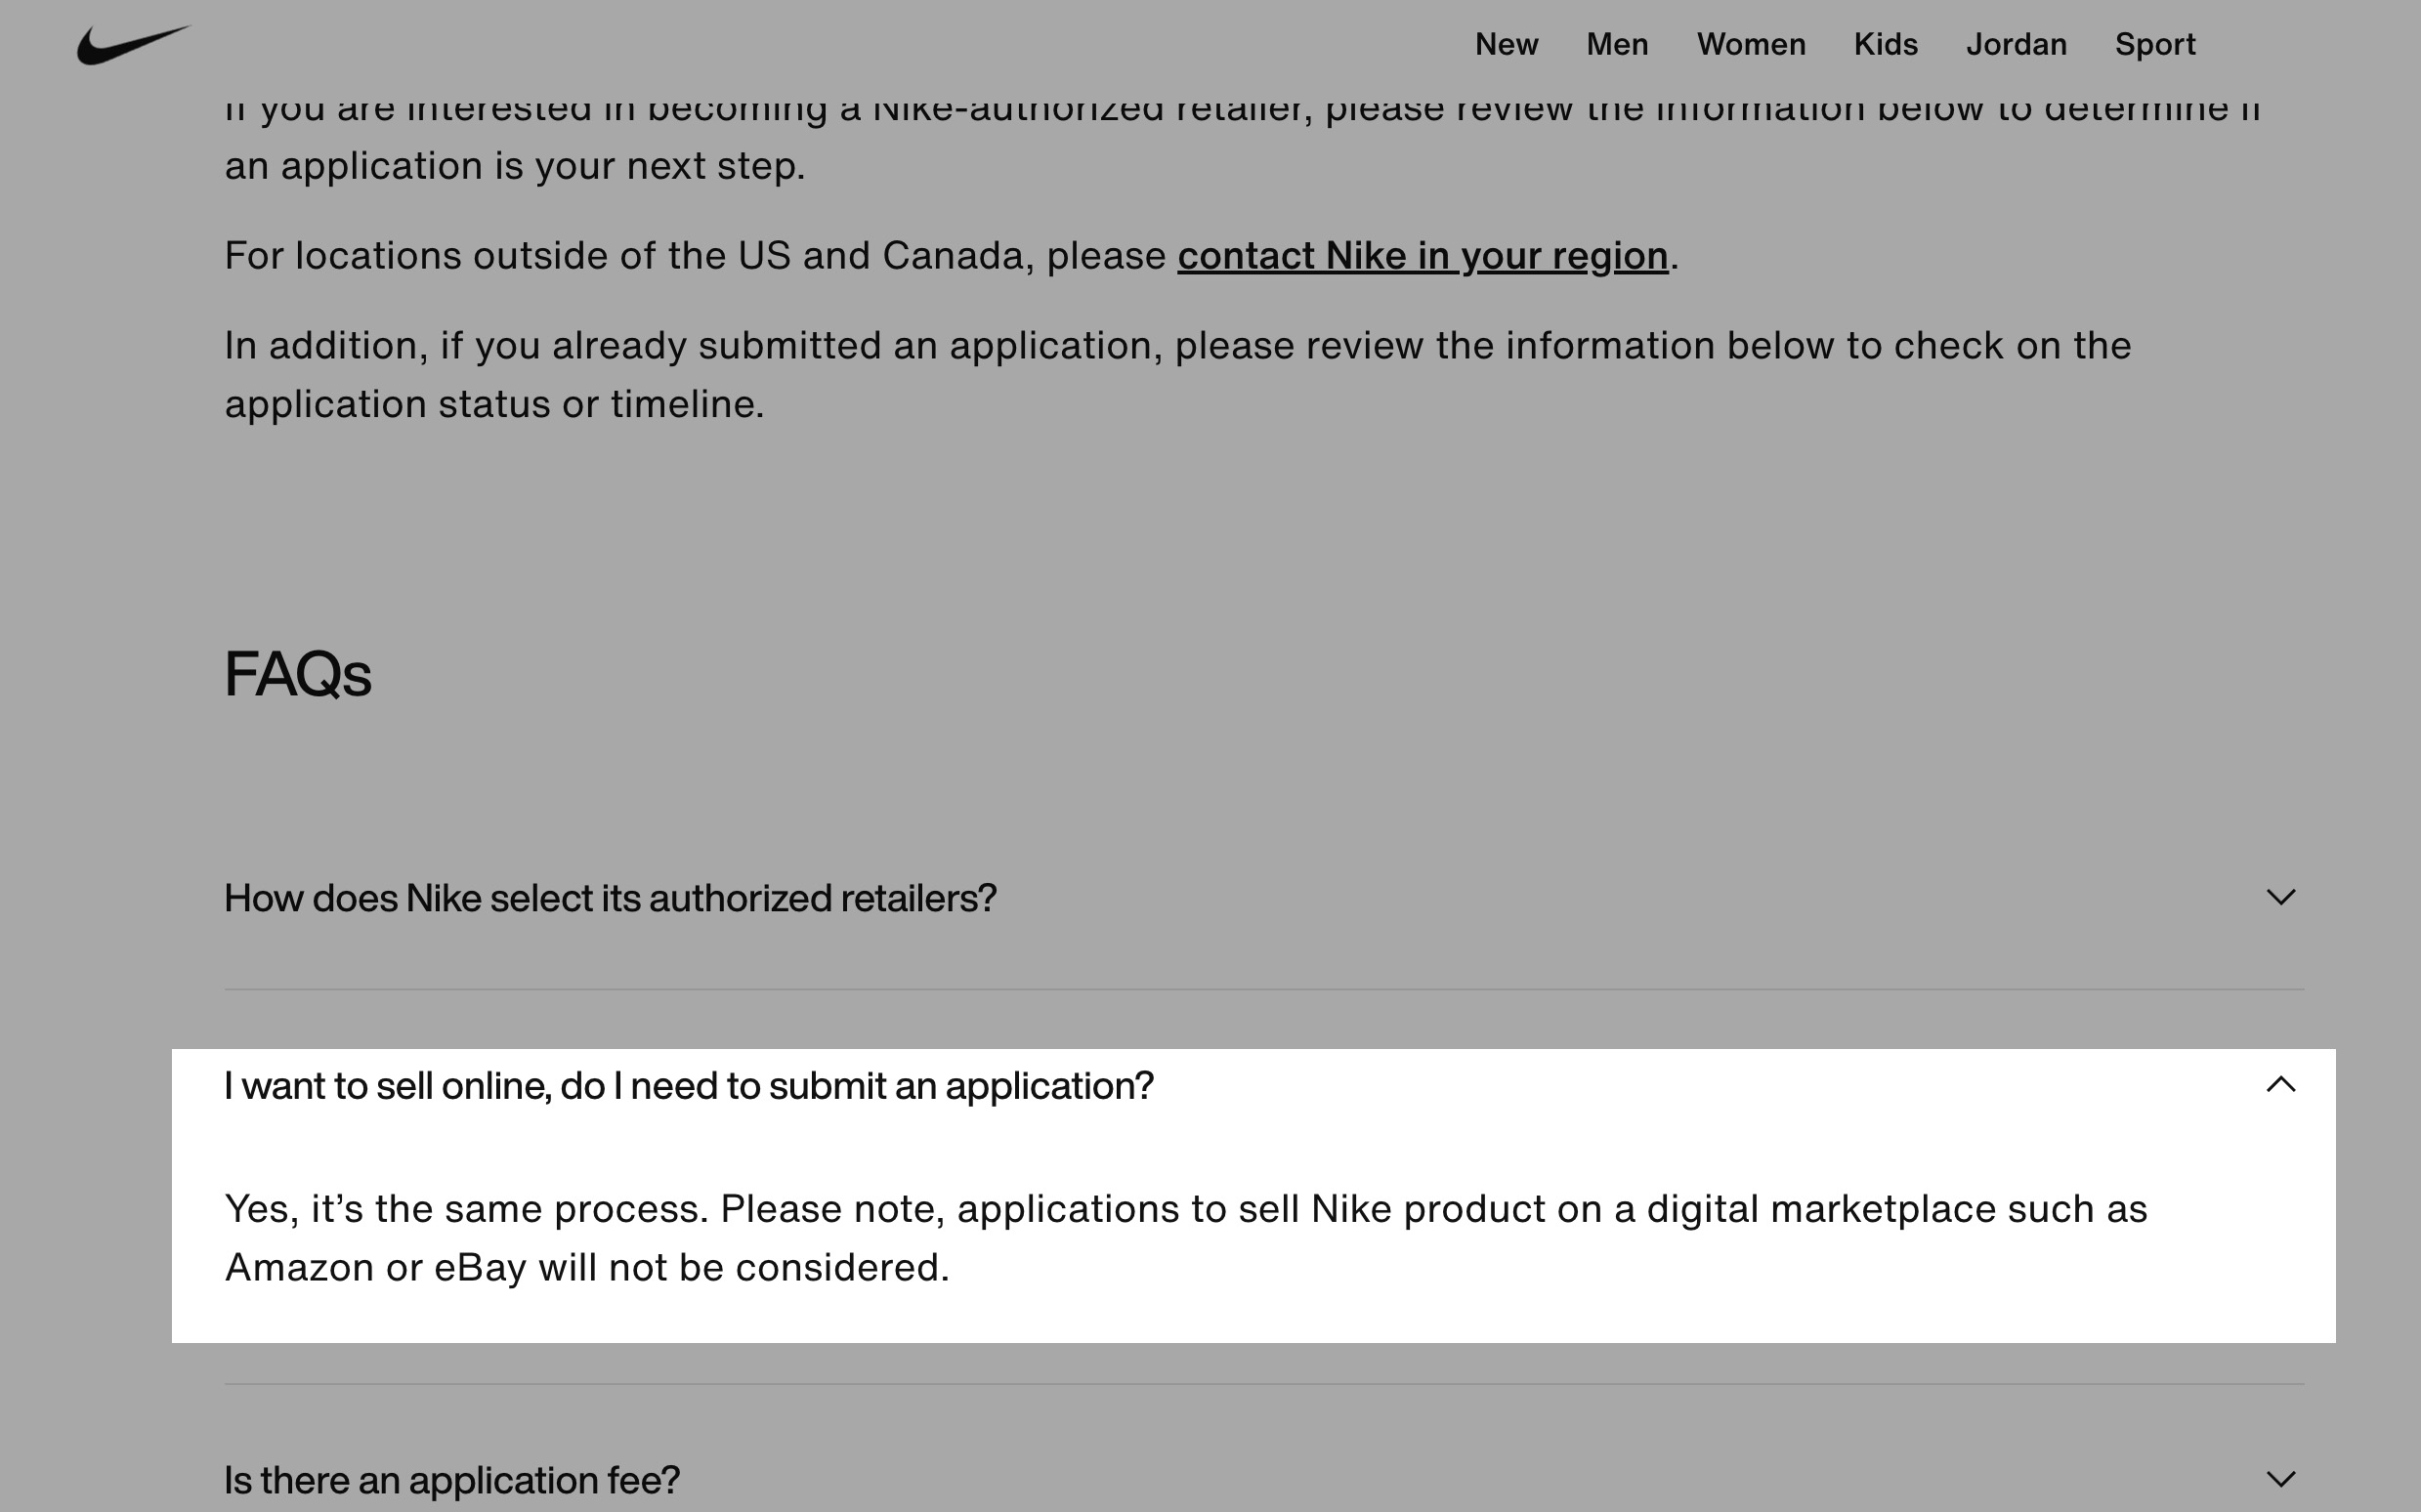This screenshot has width=2421, height=1512.
Task: Collapse the sell online question chevron
Action: point(2280,1084)
